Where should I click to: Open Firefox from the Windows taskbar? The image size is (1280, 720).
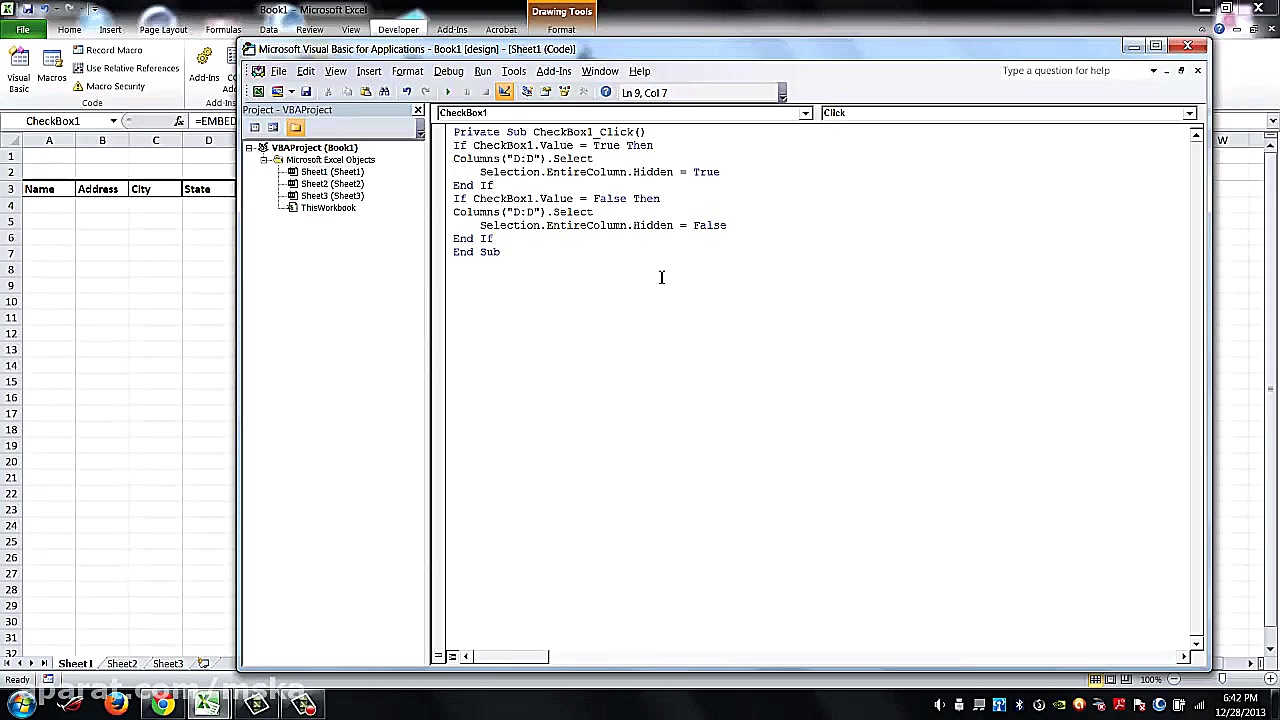tap(116, 704)
